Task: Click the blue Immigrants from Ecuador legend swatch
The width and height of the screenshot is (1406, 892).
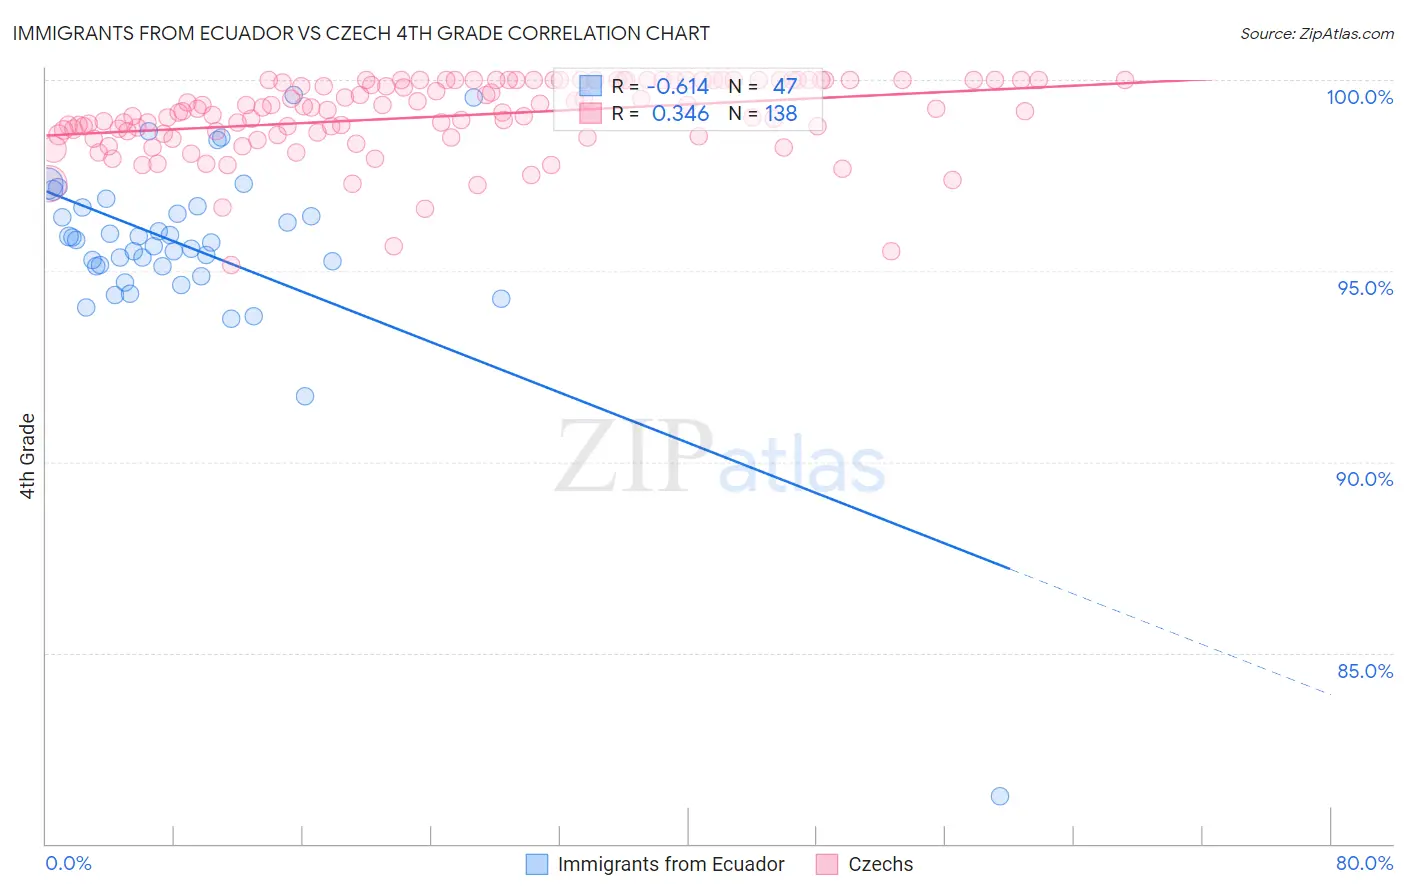Action: pyautogui.click(x=537, y=864)
